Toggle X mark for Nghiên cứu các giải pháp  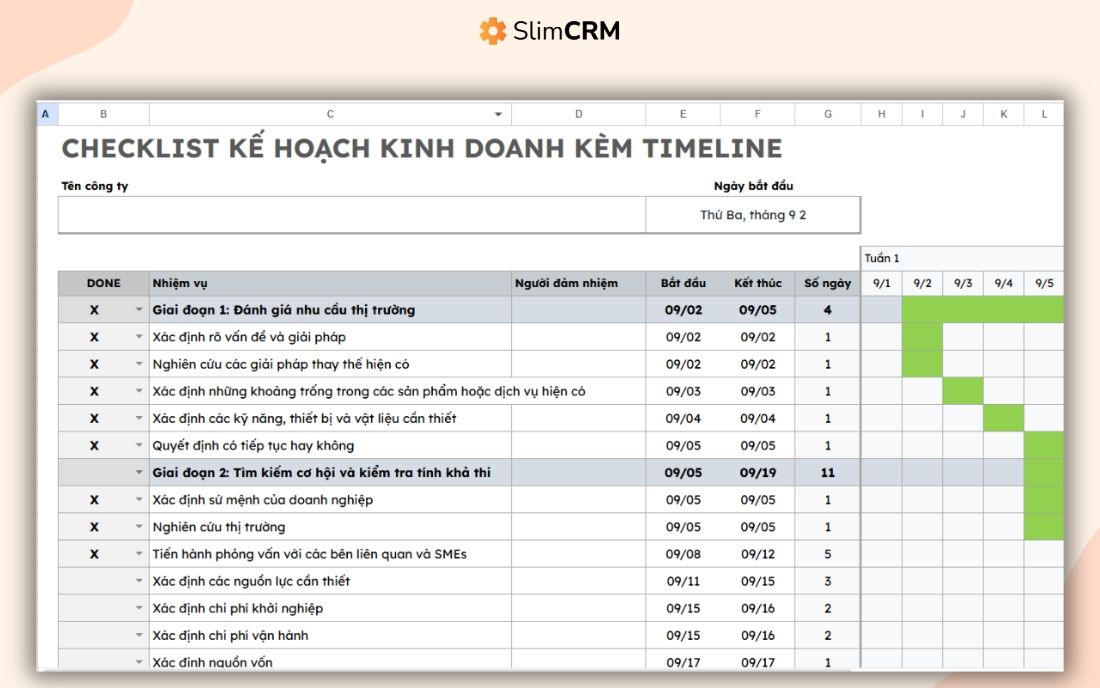94,364
